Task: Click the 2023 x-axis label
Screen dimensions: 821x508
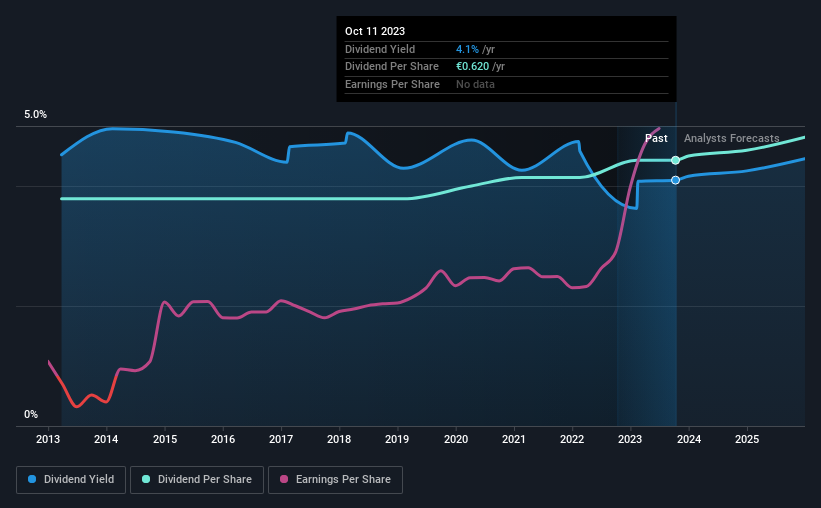Action: coord(630,439)
